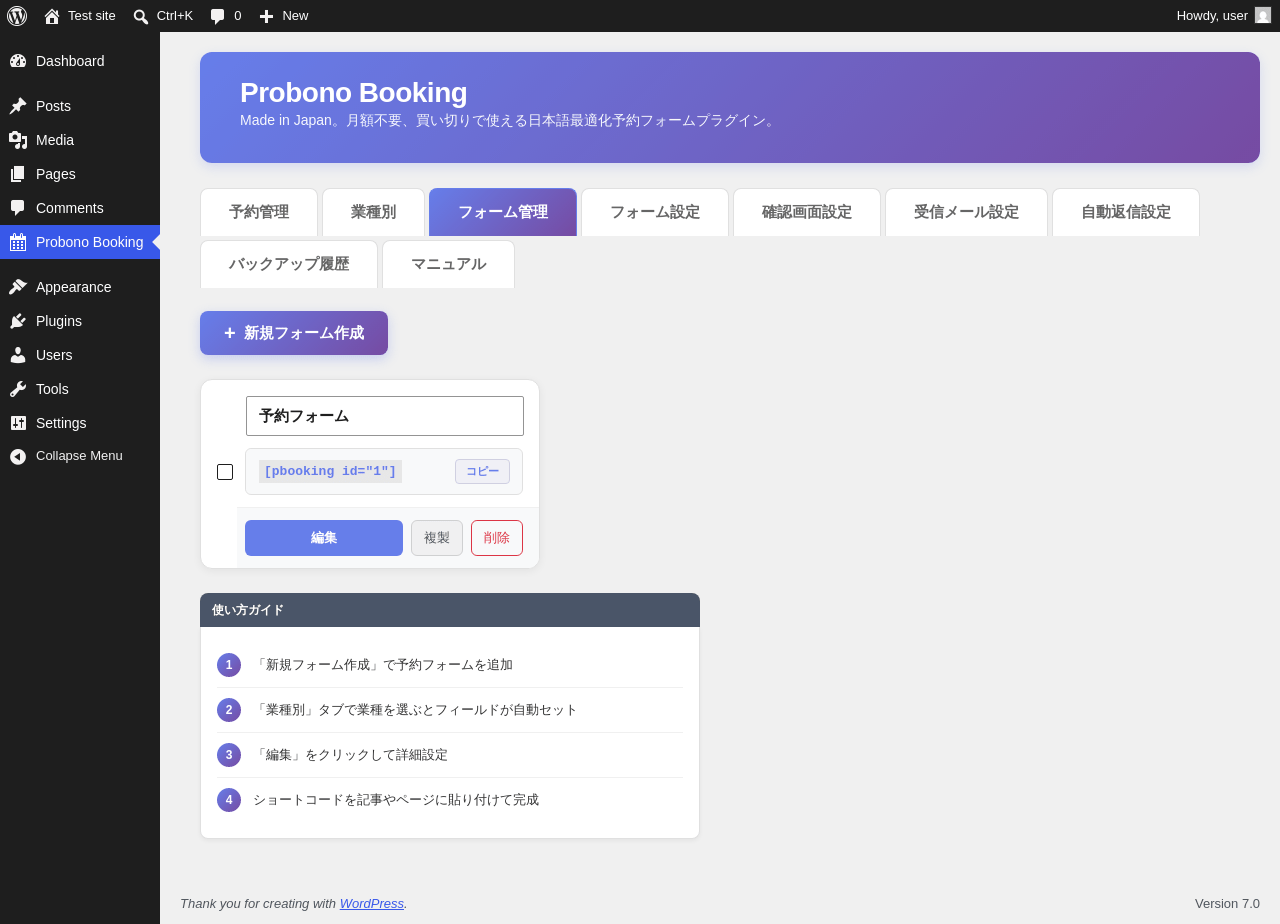
Task: Tick the checkbox beside 予約フォーム card
Action: 225,472
